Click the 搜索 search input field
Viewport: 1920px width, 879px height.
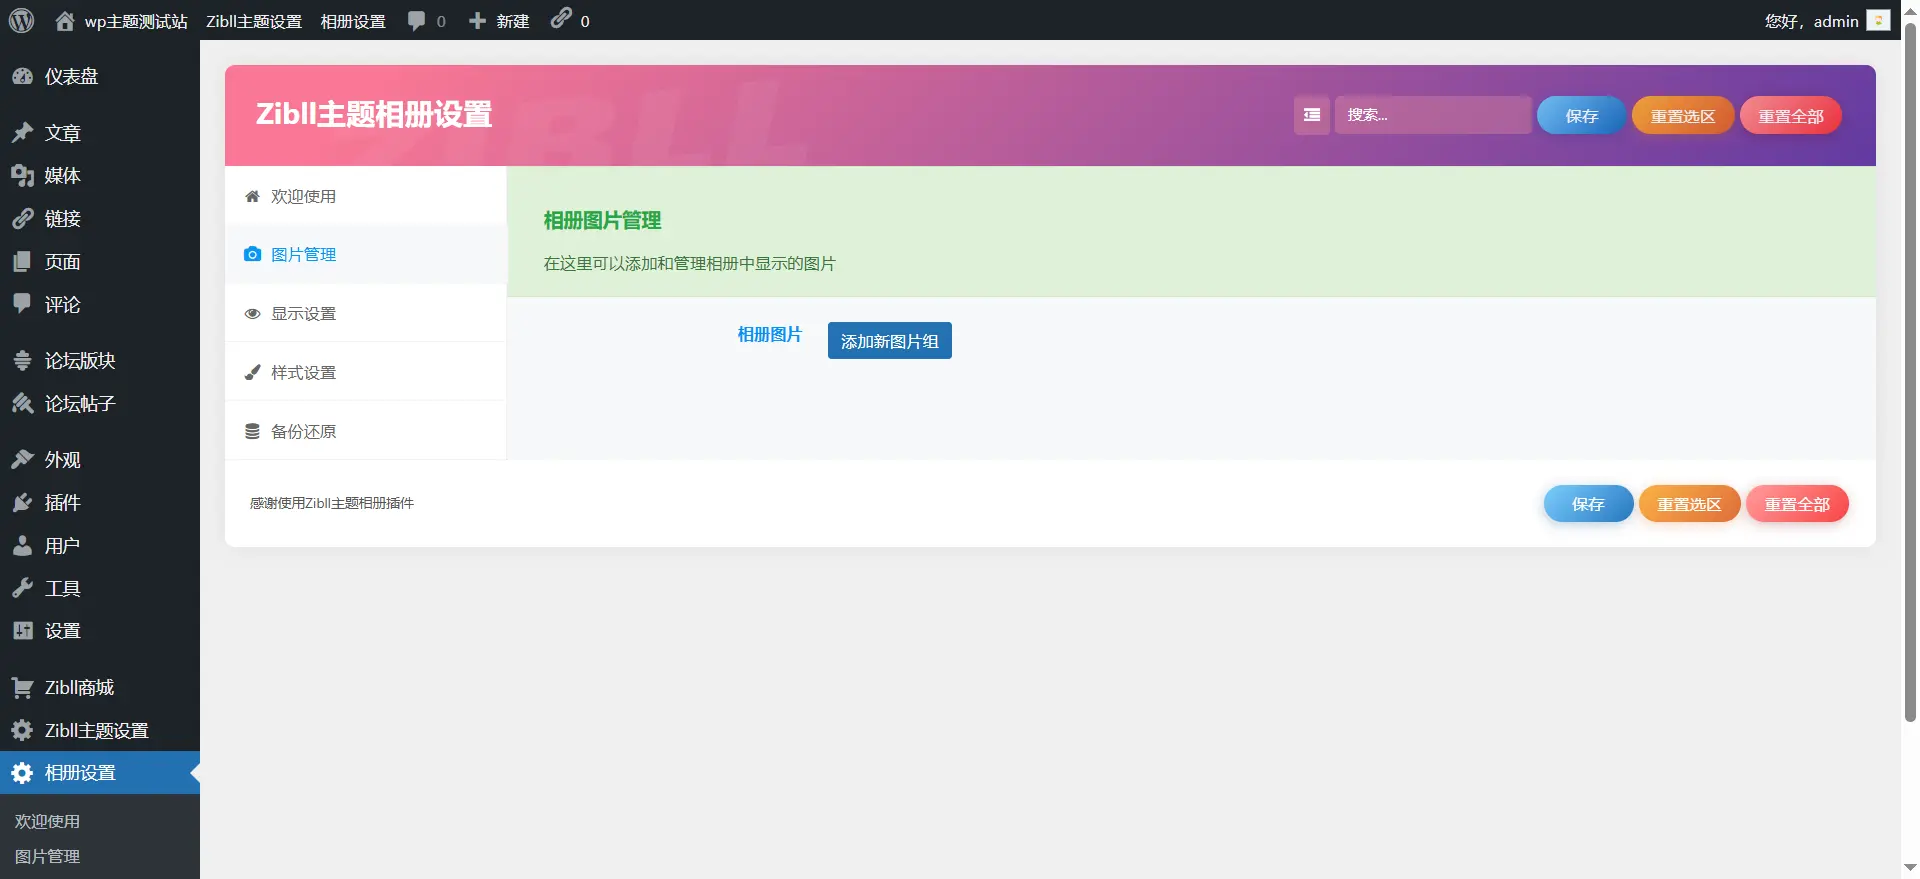tap(1432, 115)
